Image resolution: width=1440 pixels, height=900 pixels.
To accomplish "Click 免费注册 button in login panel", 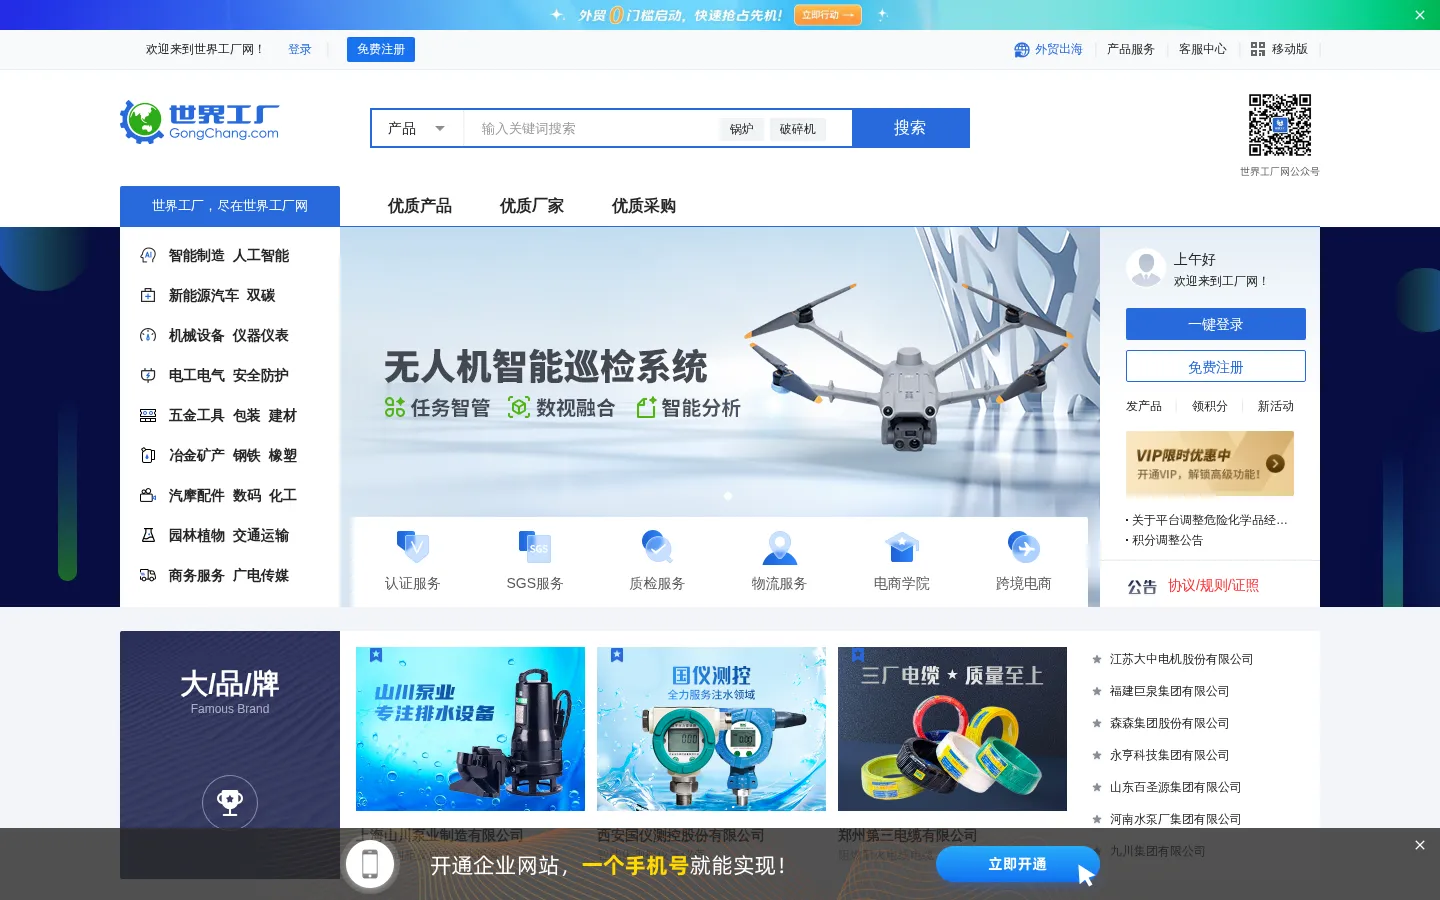I will (x=1216, y=366).
